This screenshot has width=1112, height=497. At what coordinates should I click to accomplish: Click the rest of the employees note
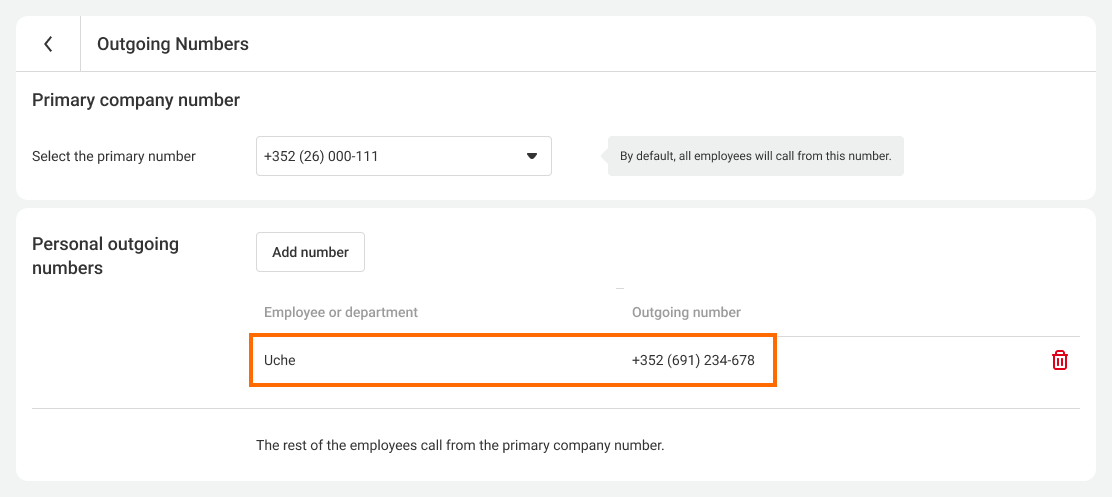(460, 445)
